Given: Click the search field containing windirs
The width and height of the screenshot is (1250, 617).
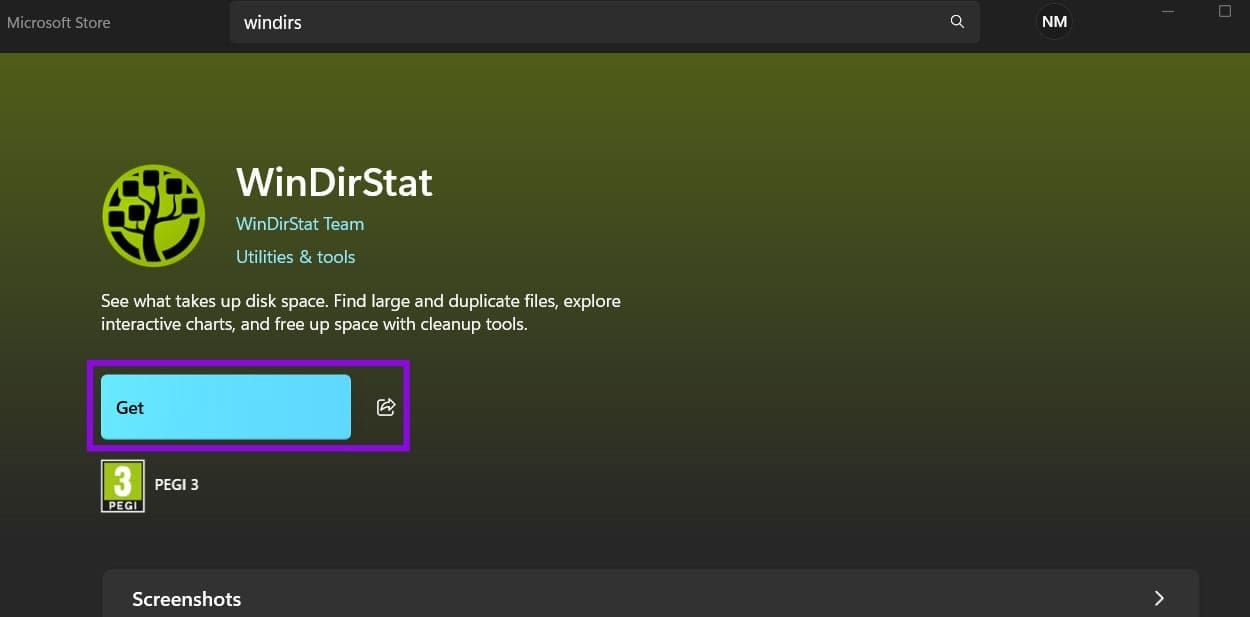Looking at the screenshot, I should [605, 22].
